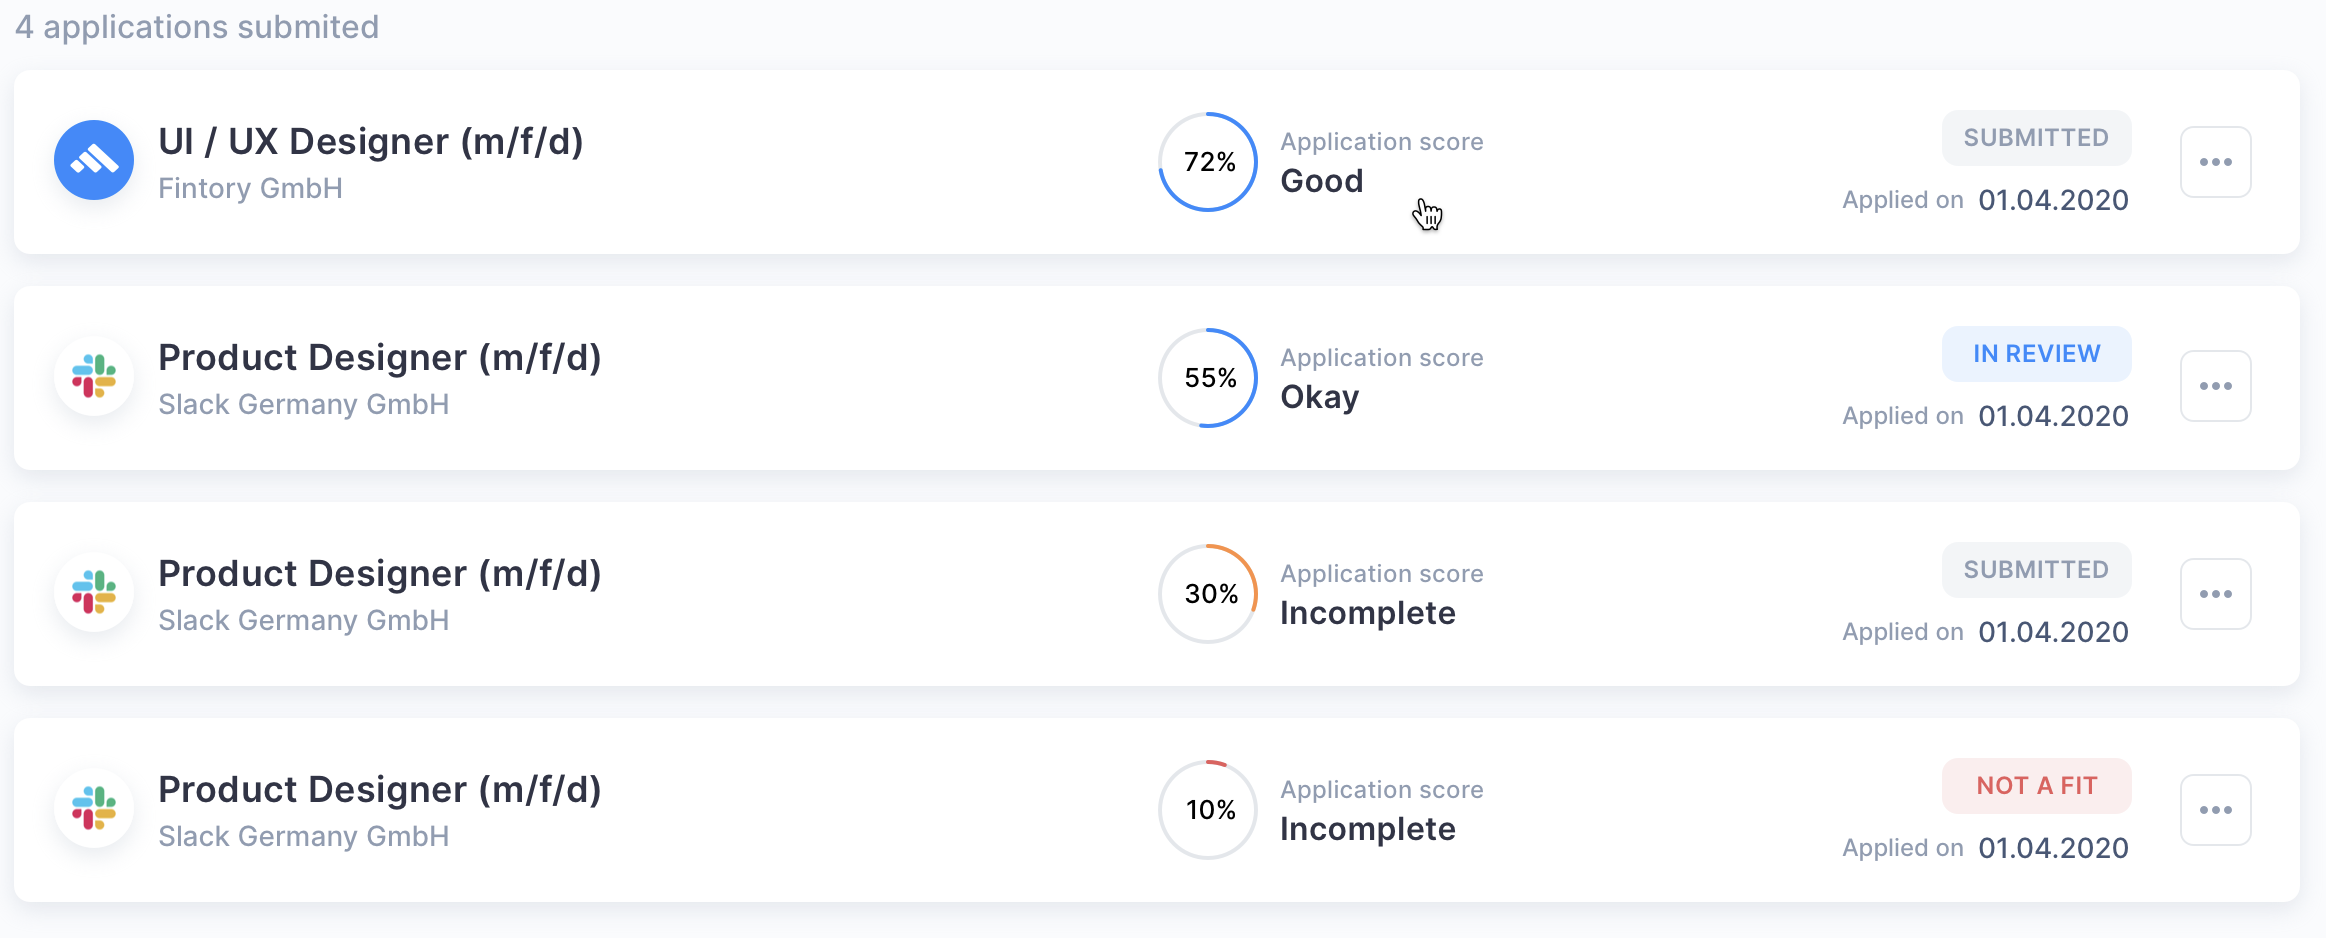
Task: Expand options menu for the 30% score application
Action: 2215,594
